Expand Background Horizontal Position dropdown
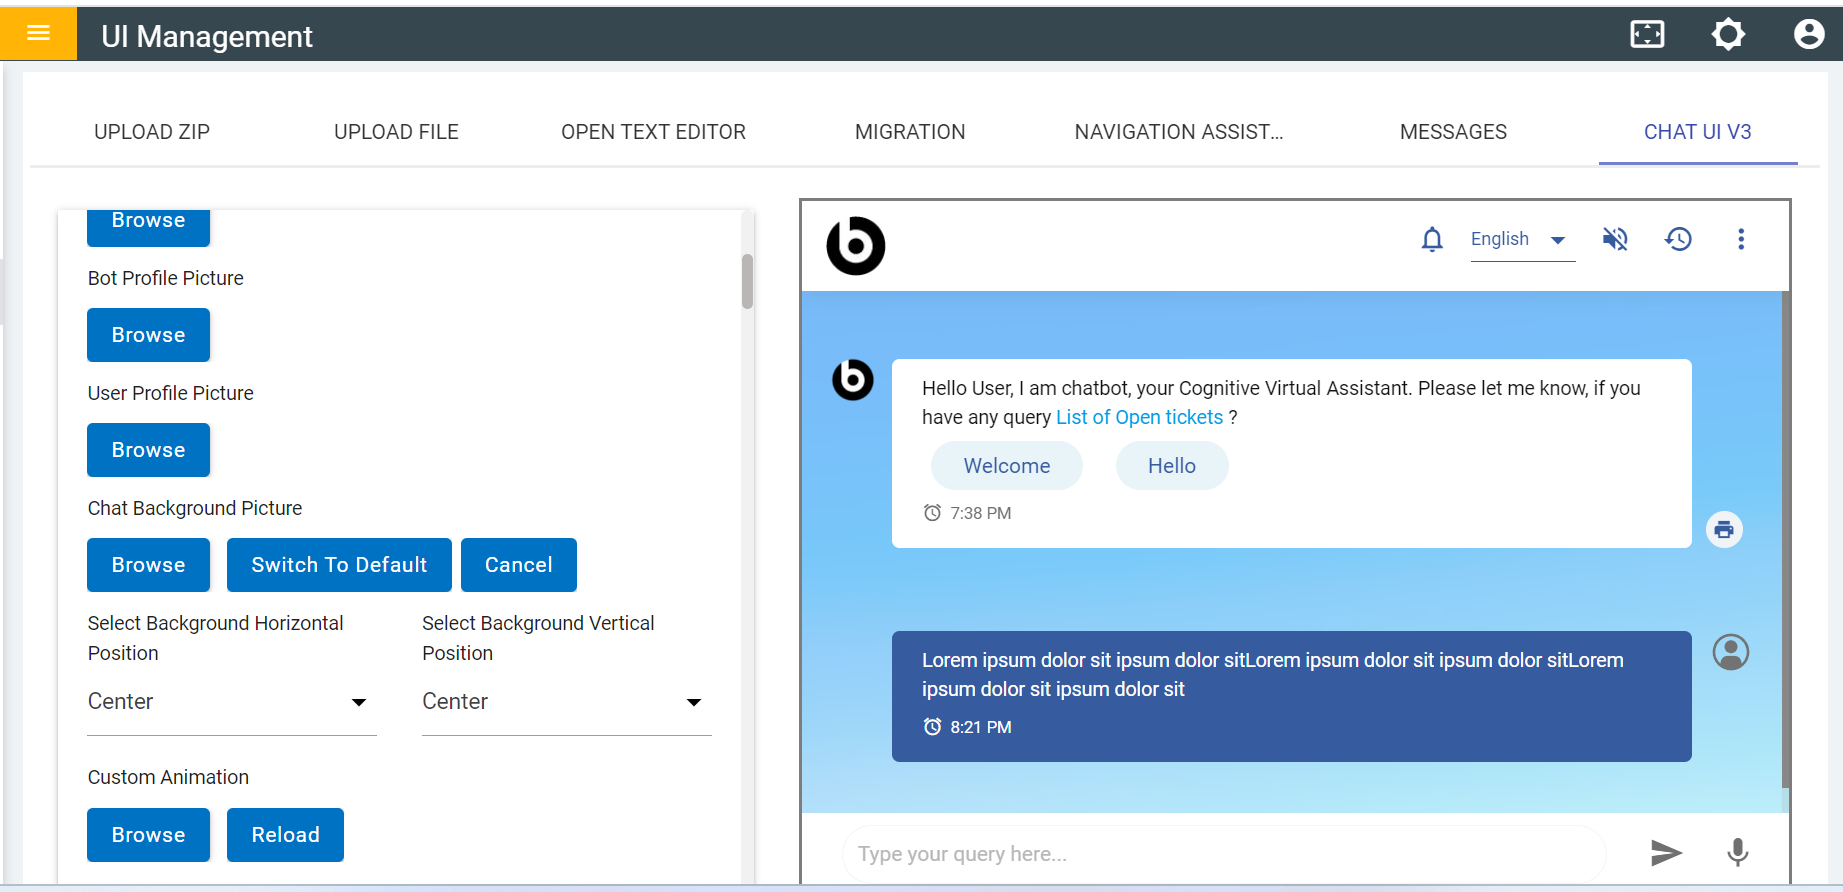1843x892 pixels. pos(232,702)
